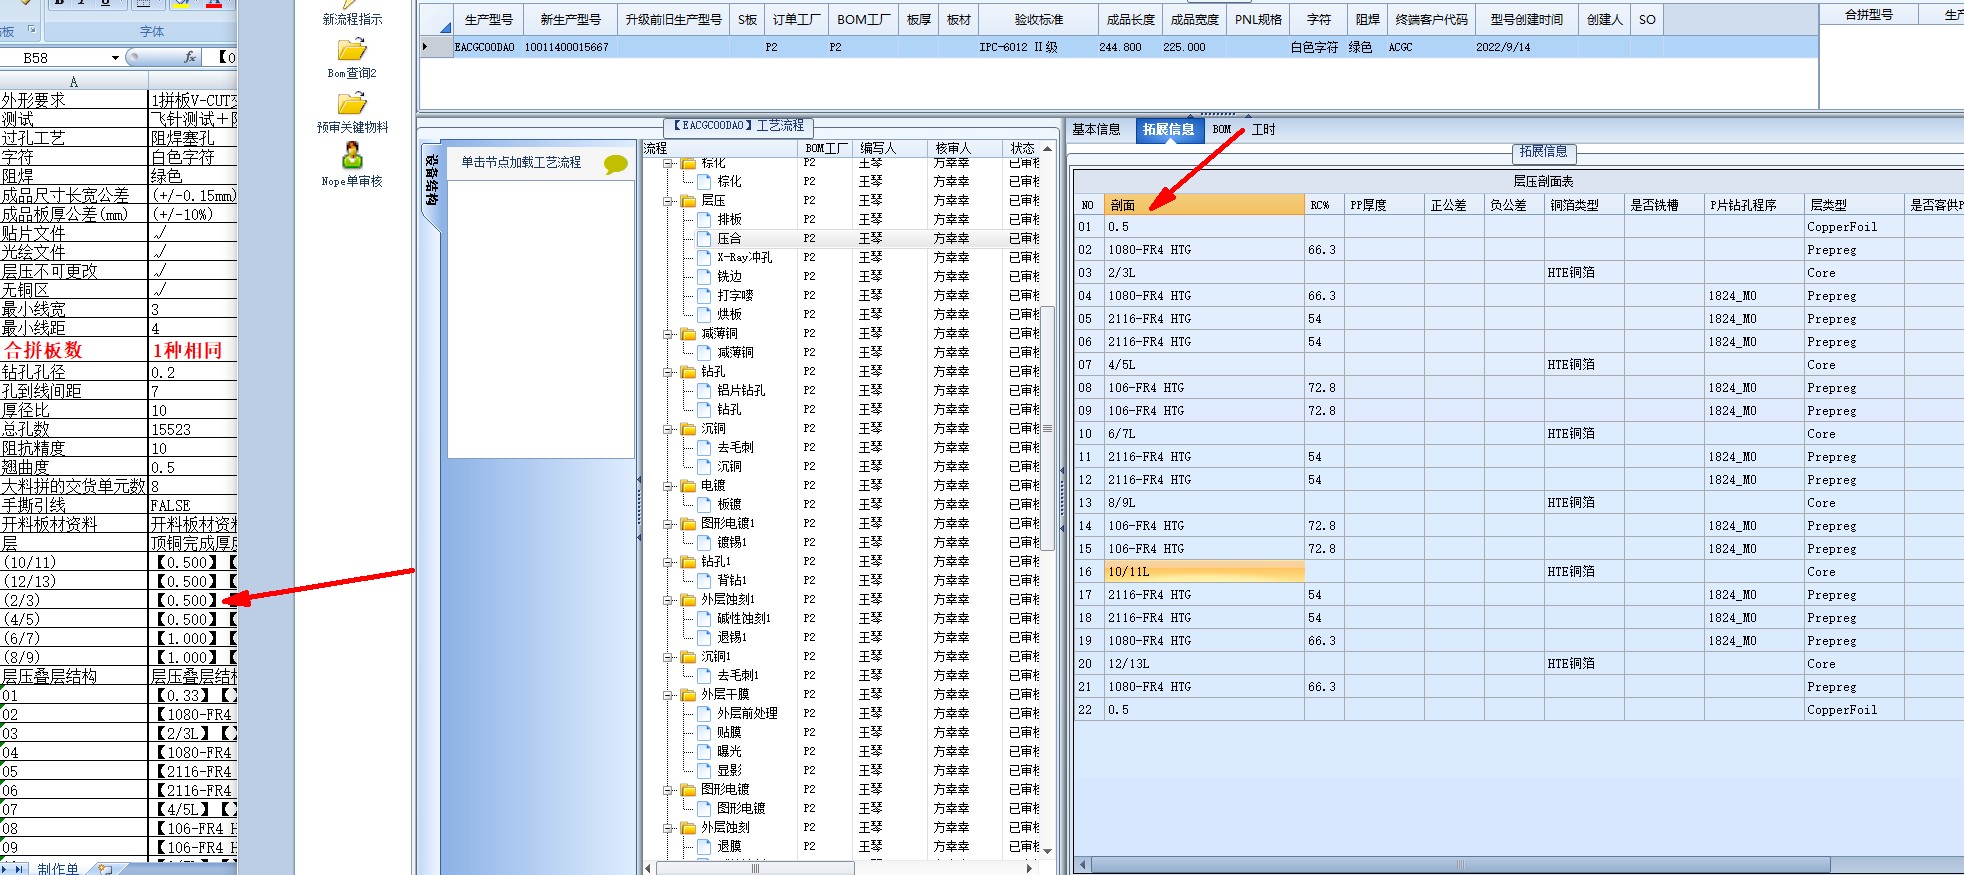
Task: Click the 66.3 RC% cell in row 02
Action: (1324, 249)
